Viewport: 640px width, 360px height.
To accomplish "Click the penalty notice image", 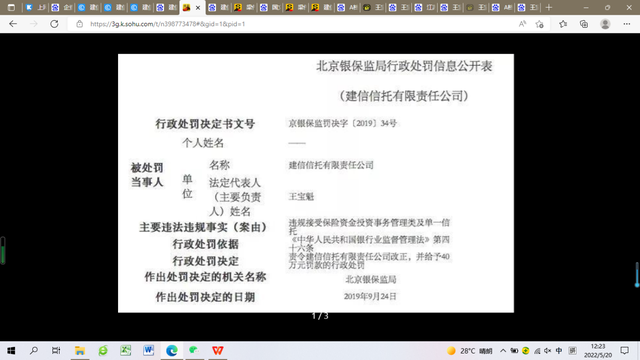I will point(316,183).
